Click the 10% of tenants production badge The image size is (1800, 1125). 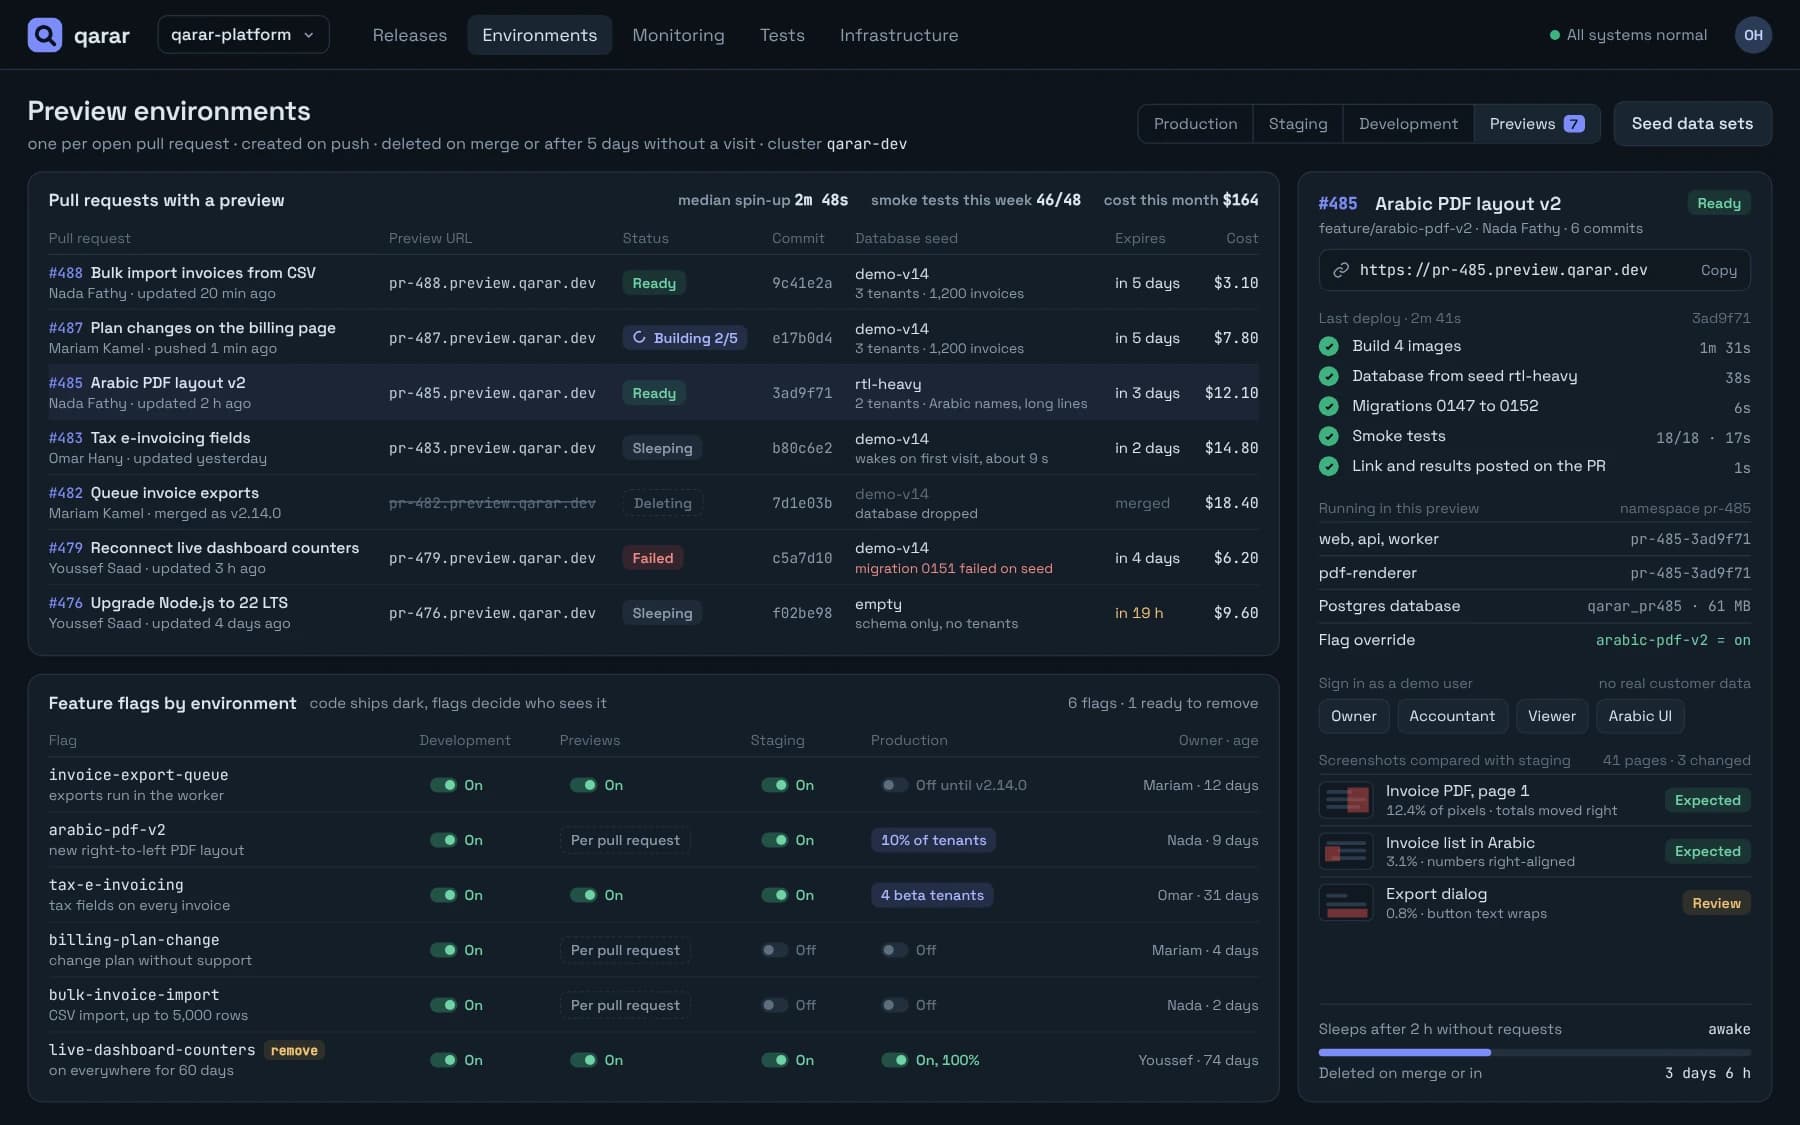(933, 840)
